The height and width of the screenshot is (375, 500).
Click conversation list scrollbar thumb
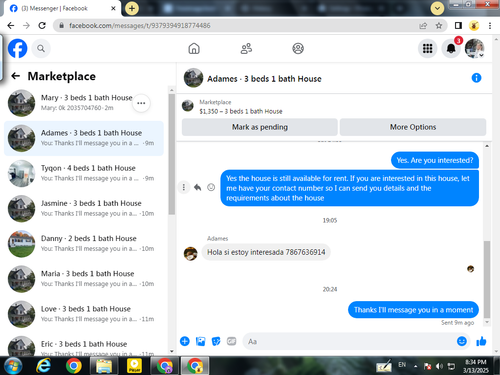(172, 154)
